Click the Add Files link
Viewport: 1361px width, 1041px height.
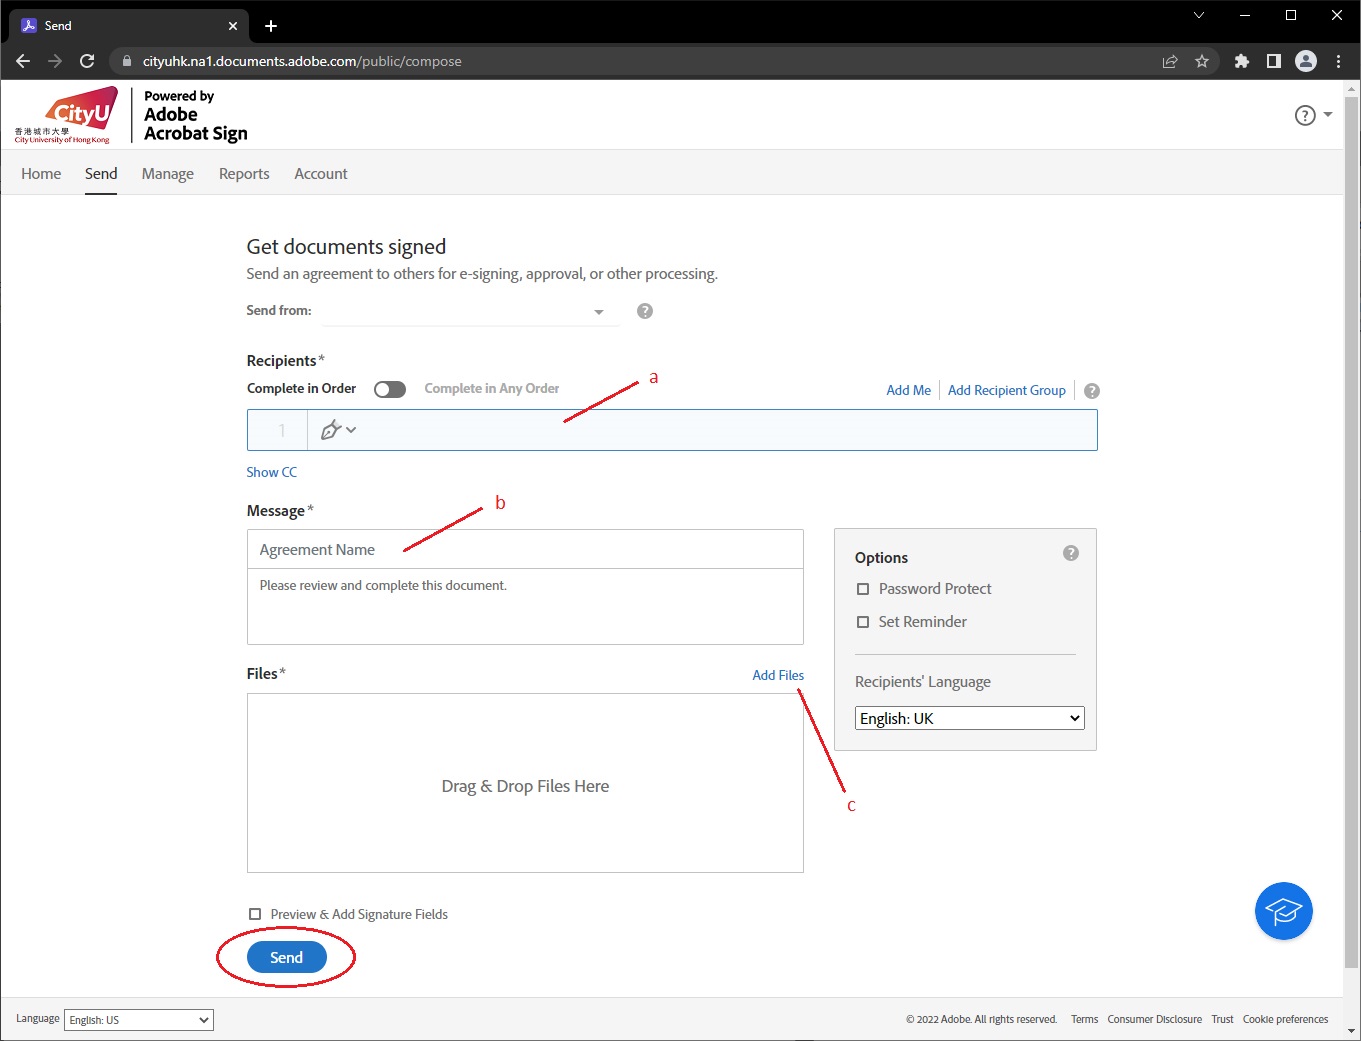click(777, 675)
